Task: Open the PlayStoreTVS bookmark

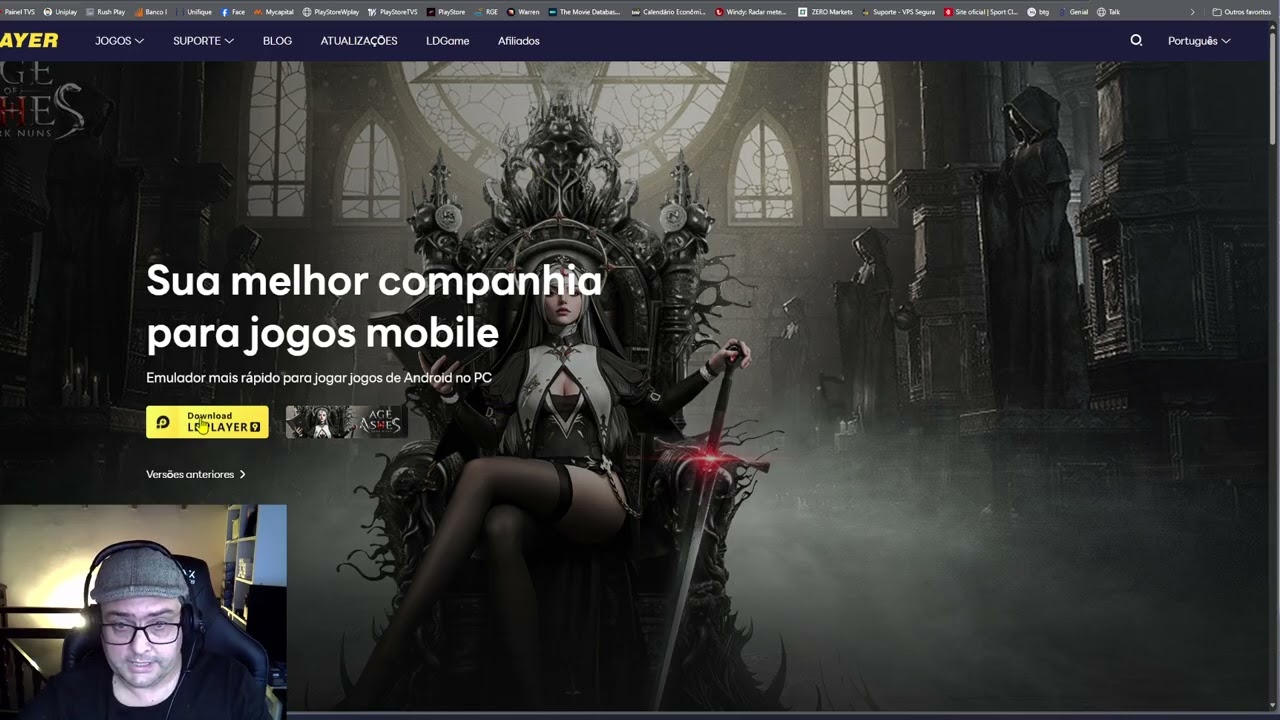Action: pyautogui.click(x=393, y=12)
